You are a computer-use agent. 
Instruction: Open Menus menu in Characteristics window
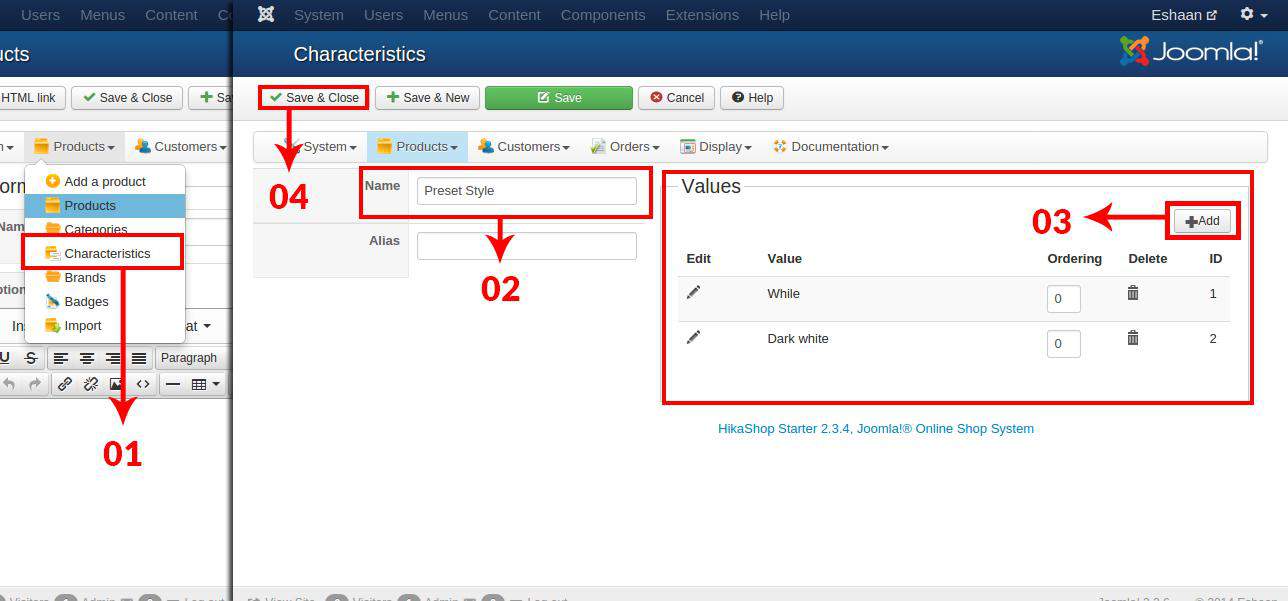coord(445,15)
